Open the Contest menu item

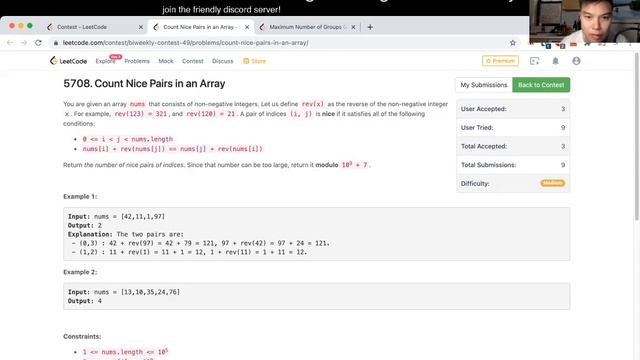(x=193, y=61)
